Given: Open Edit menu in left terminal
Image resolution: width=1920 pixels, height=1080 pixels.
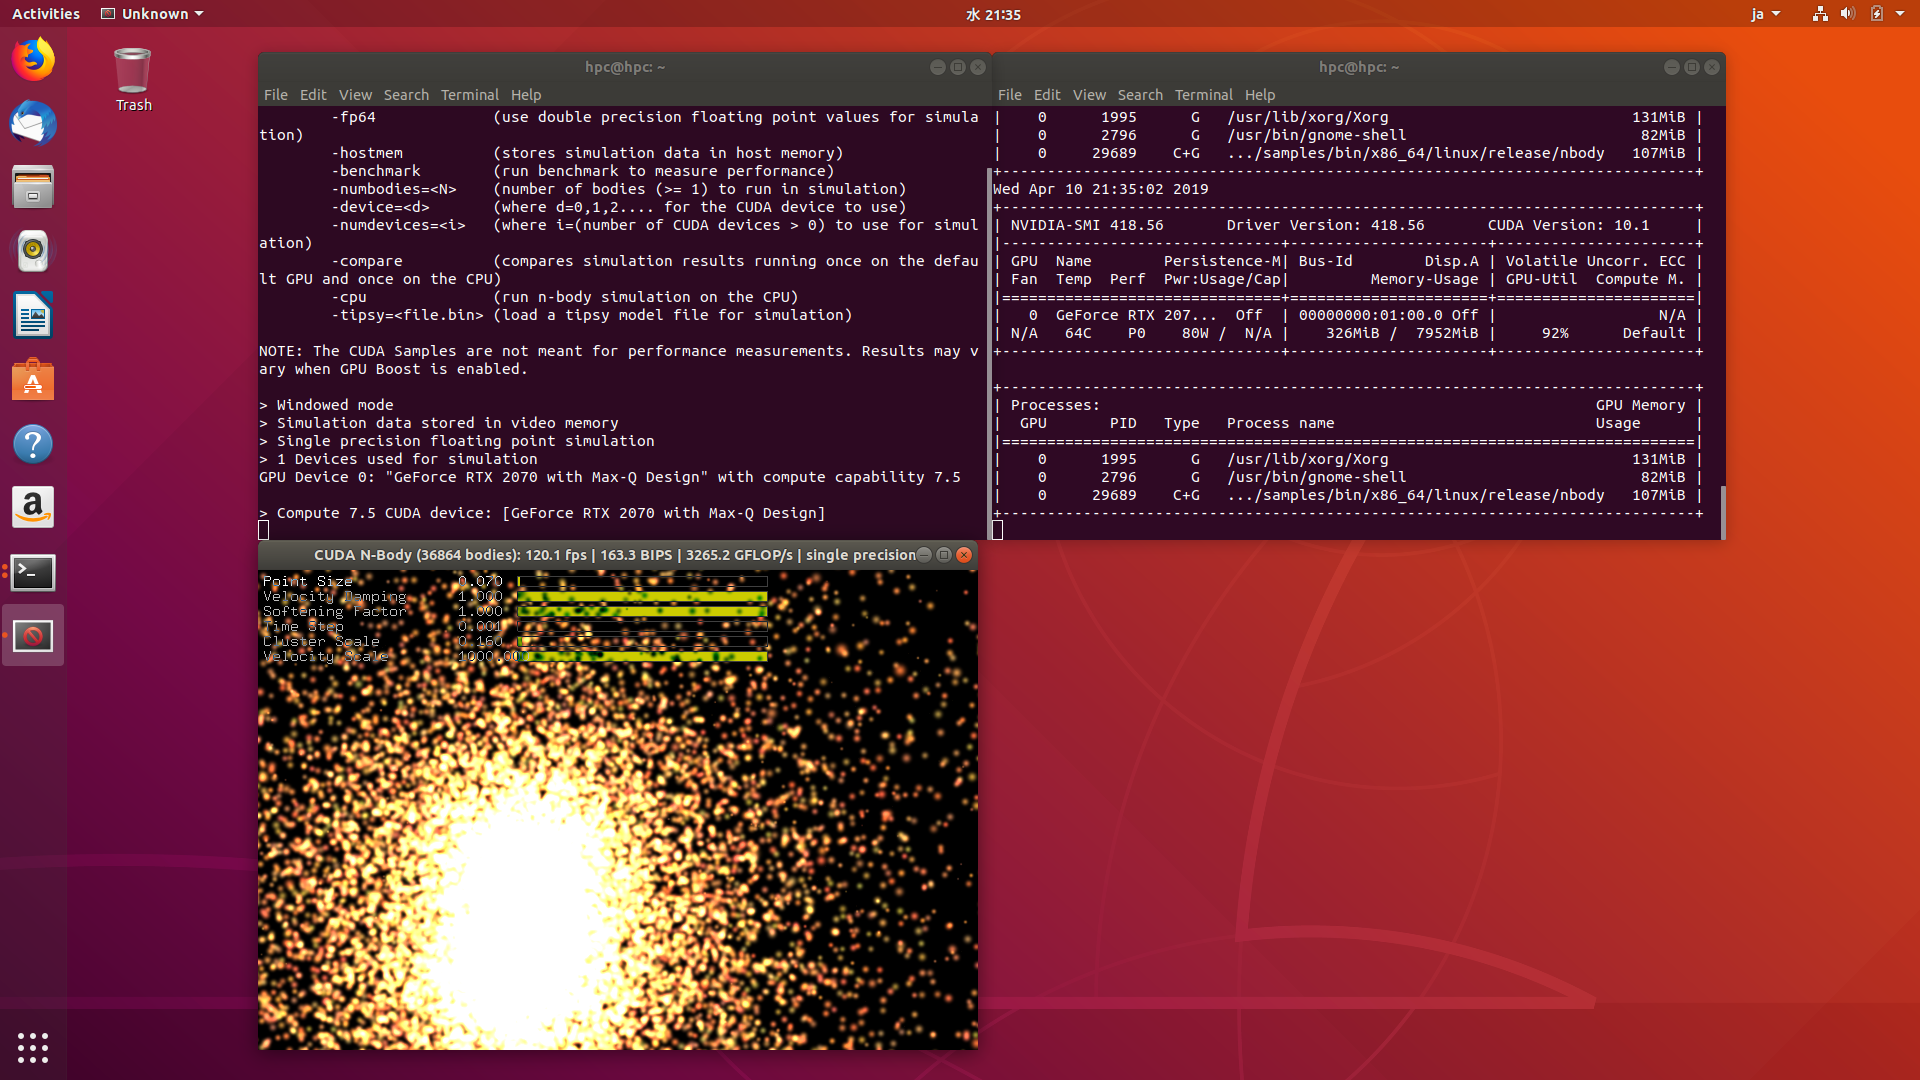Looking at the screenshot, I should click(313, 95).
